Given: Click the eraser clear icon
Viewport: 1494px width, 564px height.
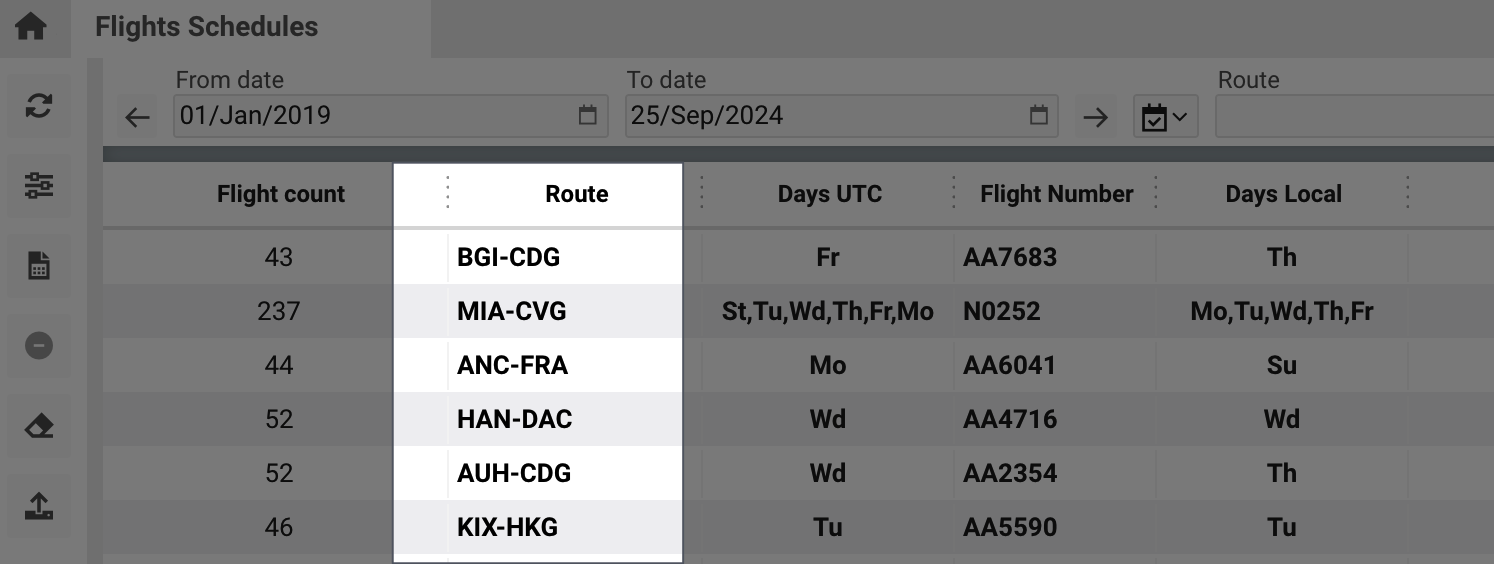Looking at the screenshot, I should 39,427.
